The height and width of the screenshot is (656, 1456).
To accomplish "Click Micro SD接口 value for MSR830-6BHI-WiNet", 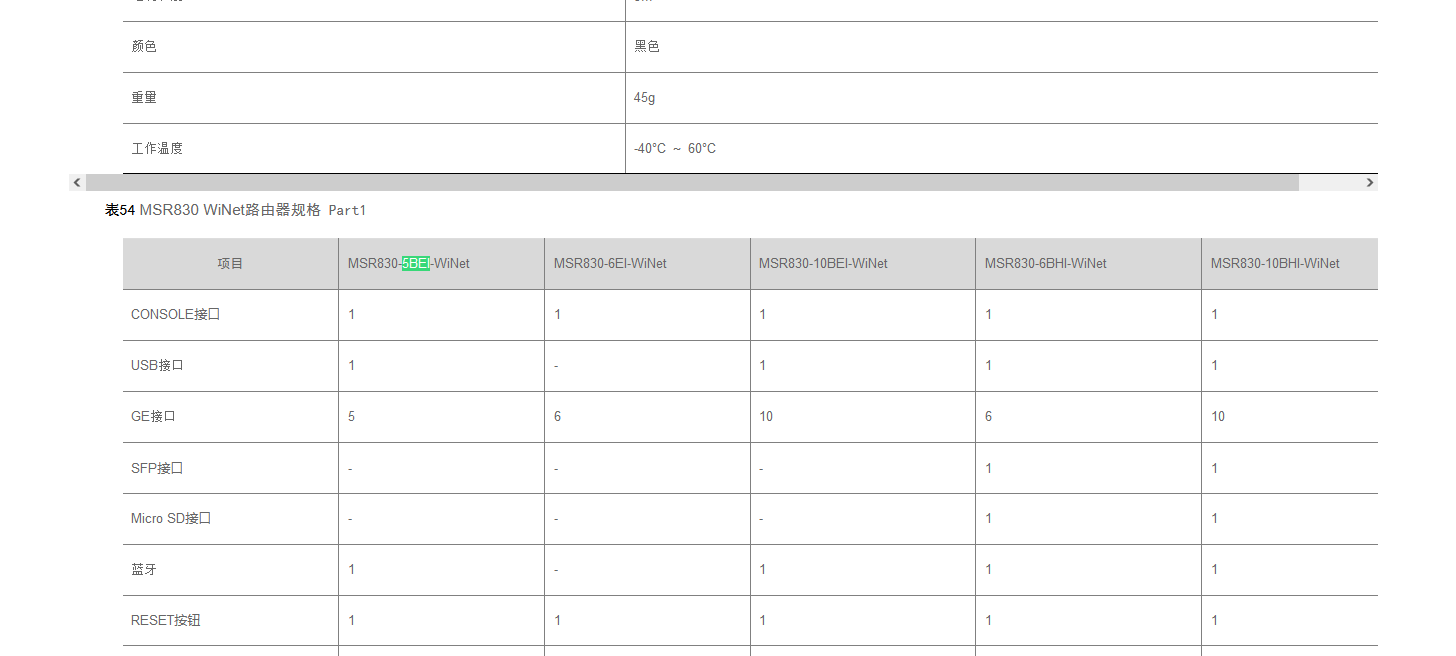I will (989, 519).
